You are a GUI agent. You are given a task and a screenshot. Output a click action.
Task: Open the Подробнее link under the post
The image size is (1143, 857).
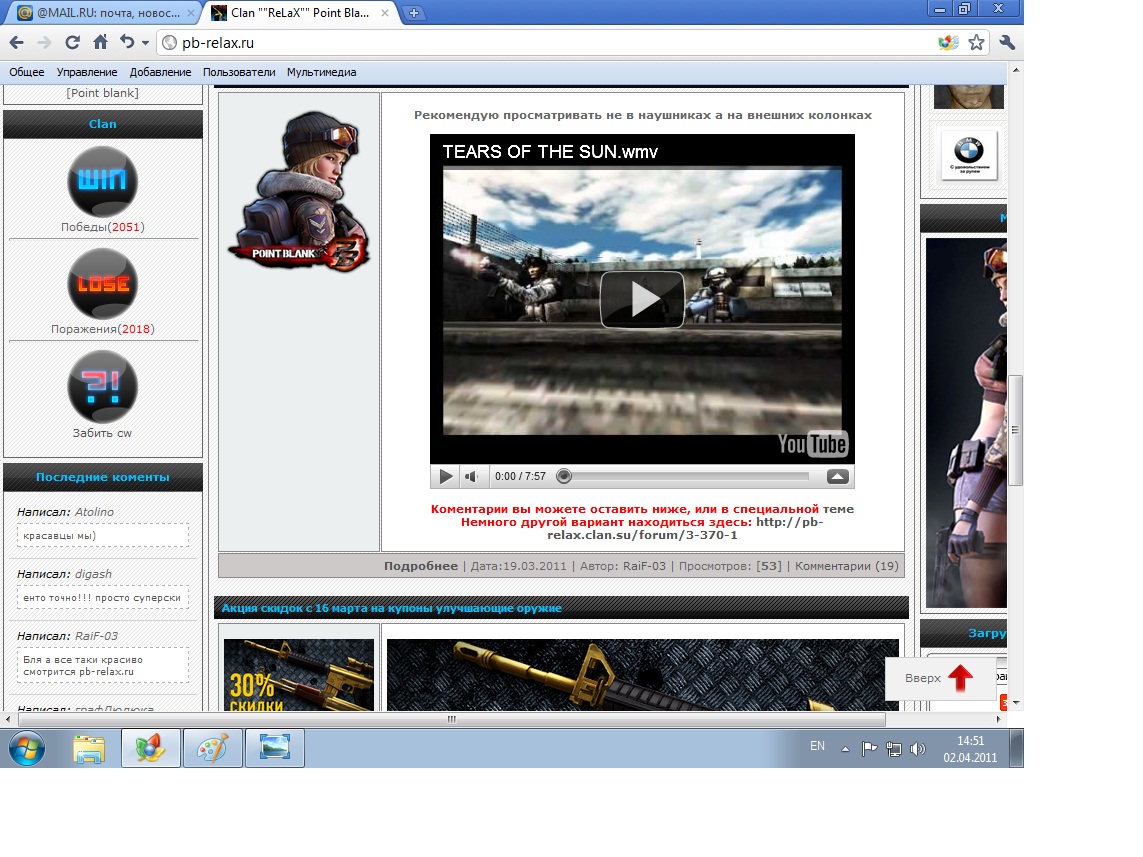pos(420,566)
